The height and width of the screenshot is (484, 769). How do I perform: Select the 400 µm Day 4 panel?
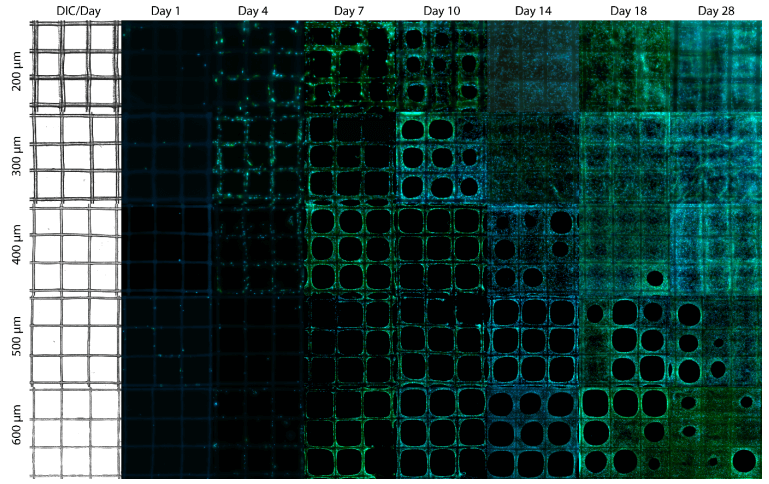click(258, 250)
